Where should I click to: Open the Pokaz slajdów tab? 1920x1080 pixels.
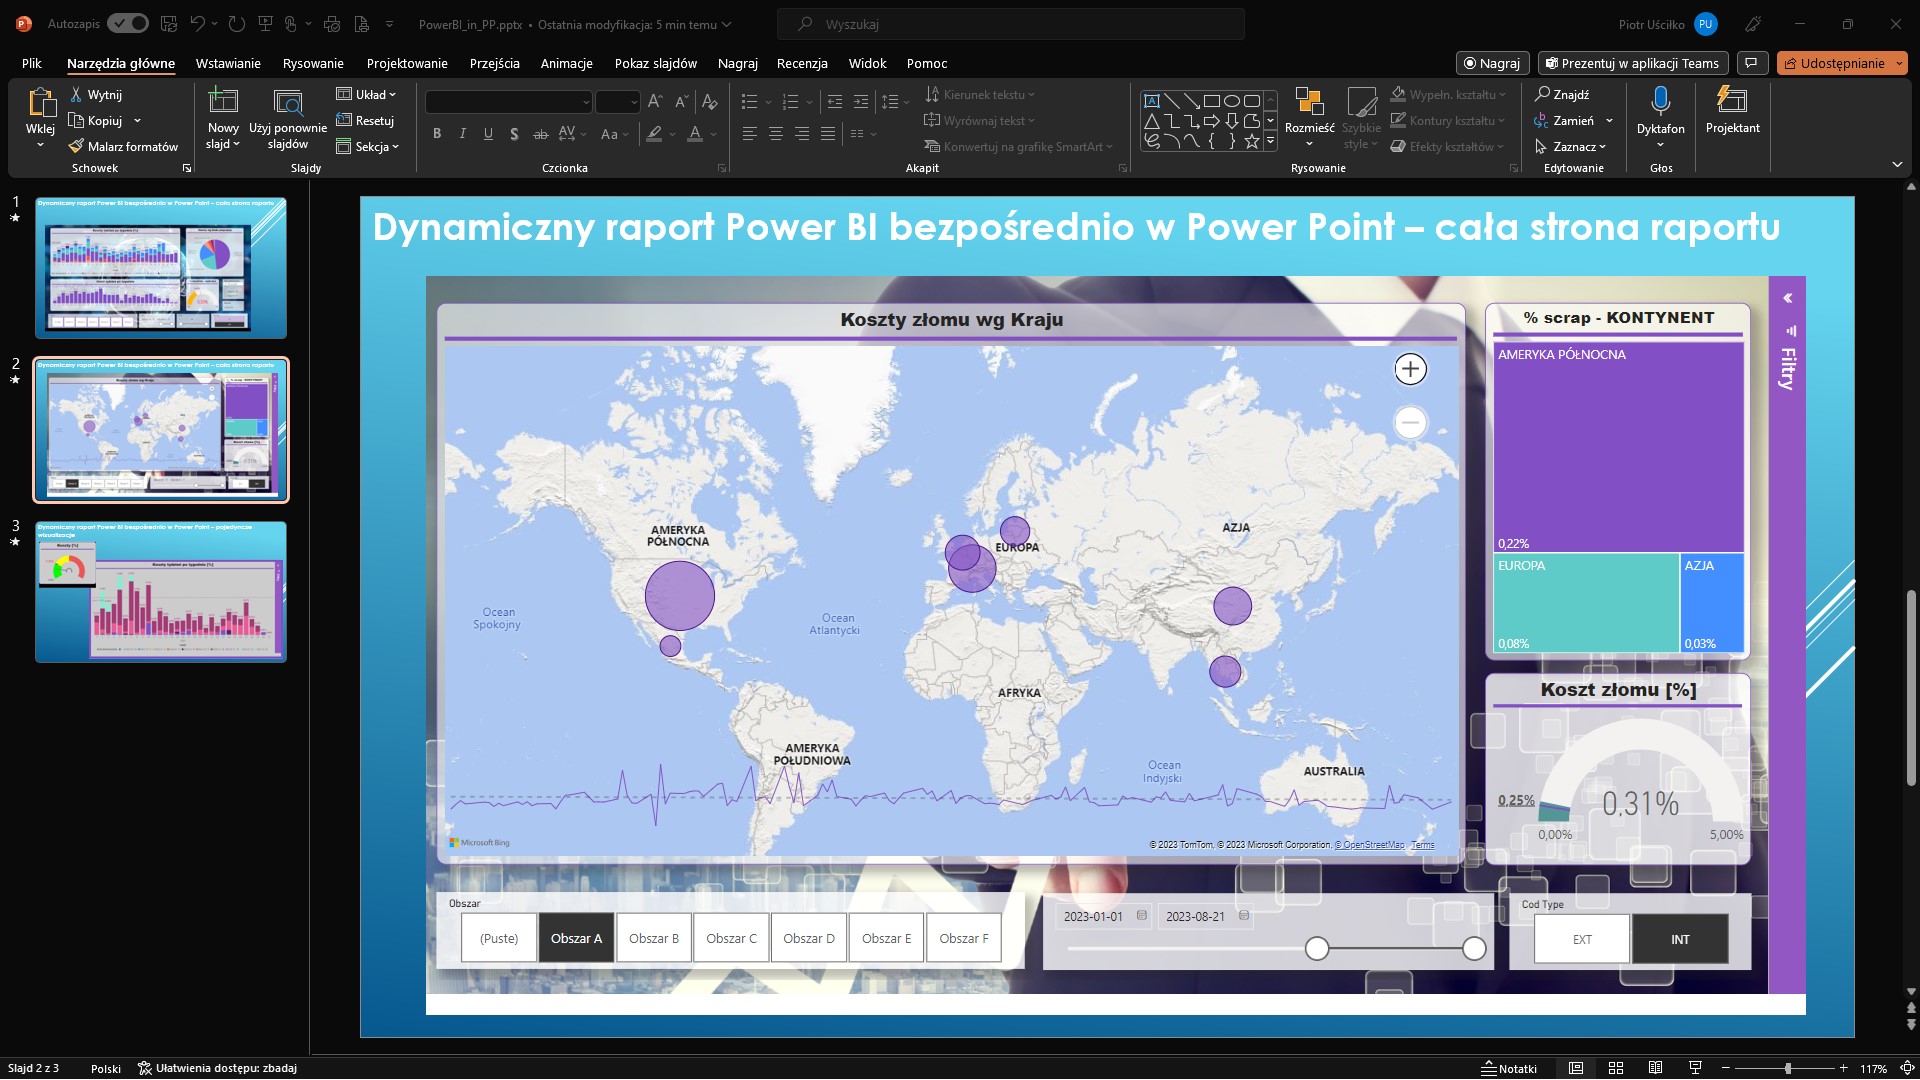click(x=656, y=63)
